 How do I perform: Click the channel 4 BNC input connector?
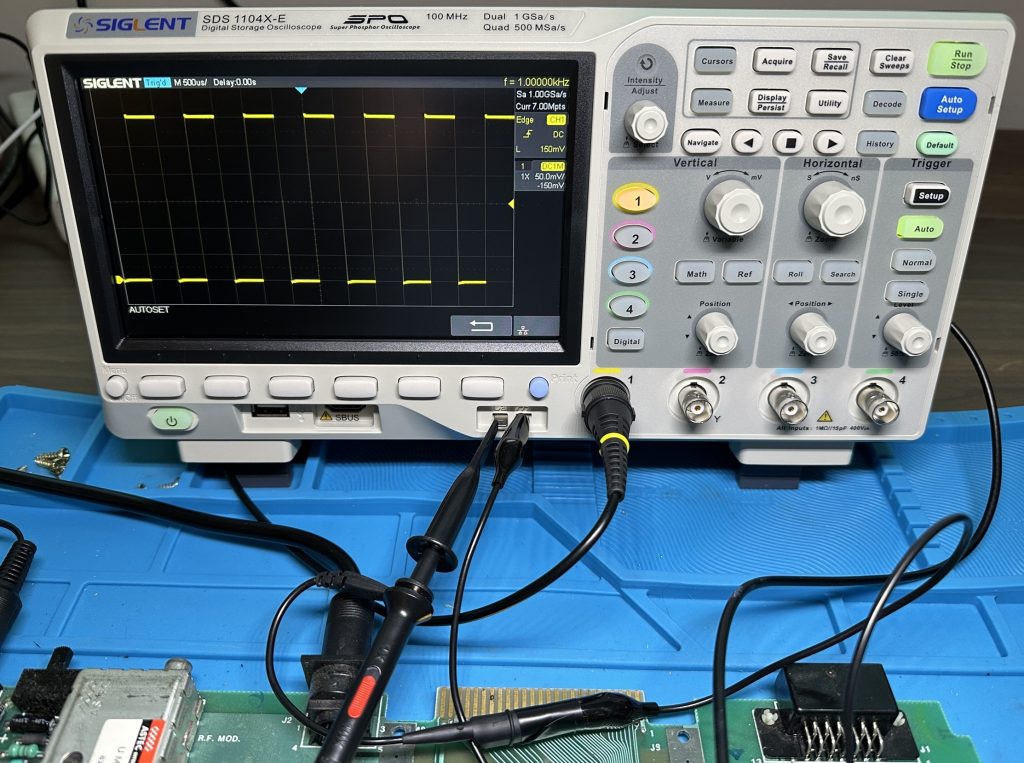click(x=877, y=403)
